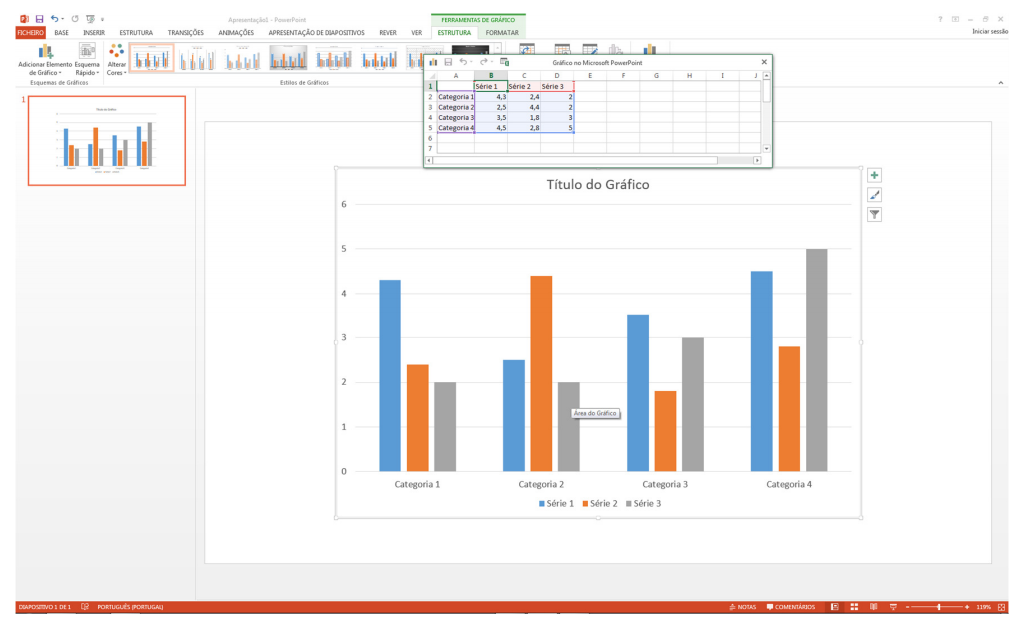Click Iniciar sessão sign-in link
This screenshot has width=1020, height=623.
[x=990, y=33]
